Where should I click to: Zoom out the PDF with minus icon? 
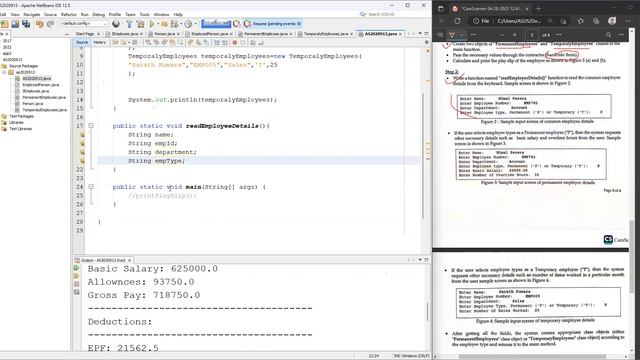(502, 35)
